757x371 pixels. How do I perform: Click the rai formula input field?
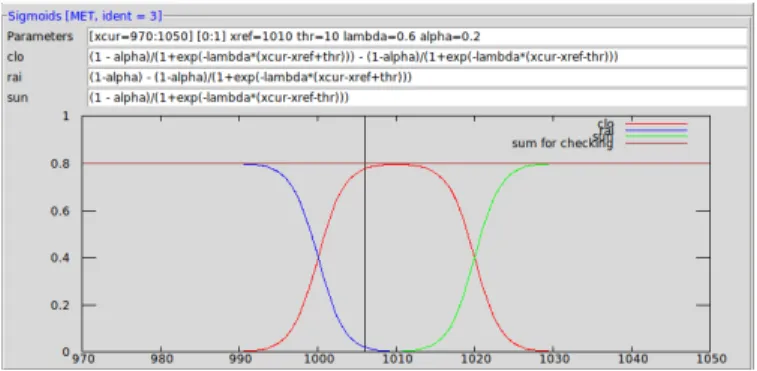point(417,77)
